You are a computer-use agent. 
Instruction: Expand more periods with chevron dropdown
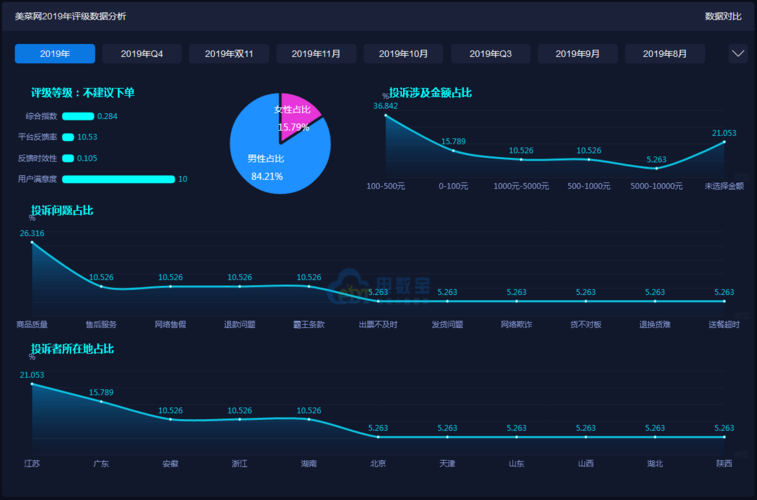[738, 54]
